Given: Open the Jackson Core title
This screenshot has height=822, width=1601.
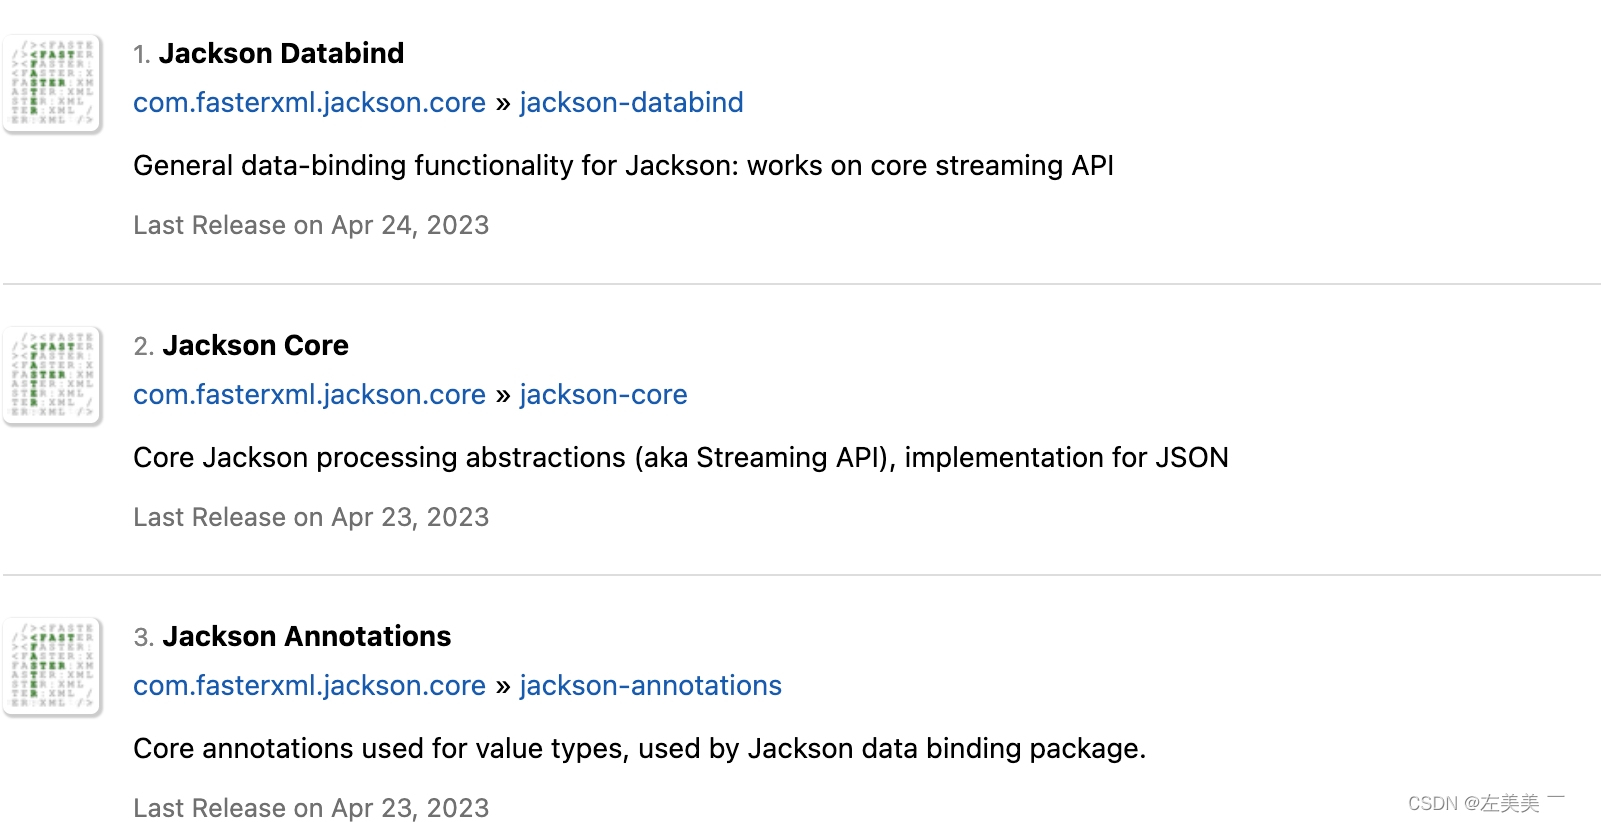Looking at the screenshot, I should (255, 345).
